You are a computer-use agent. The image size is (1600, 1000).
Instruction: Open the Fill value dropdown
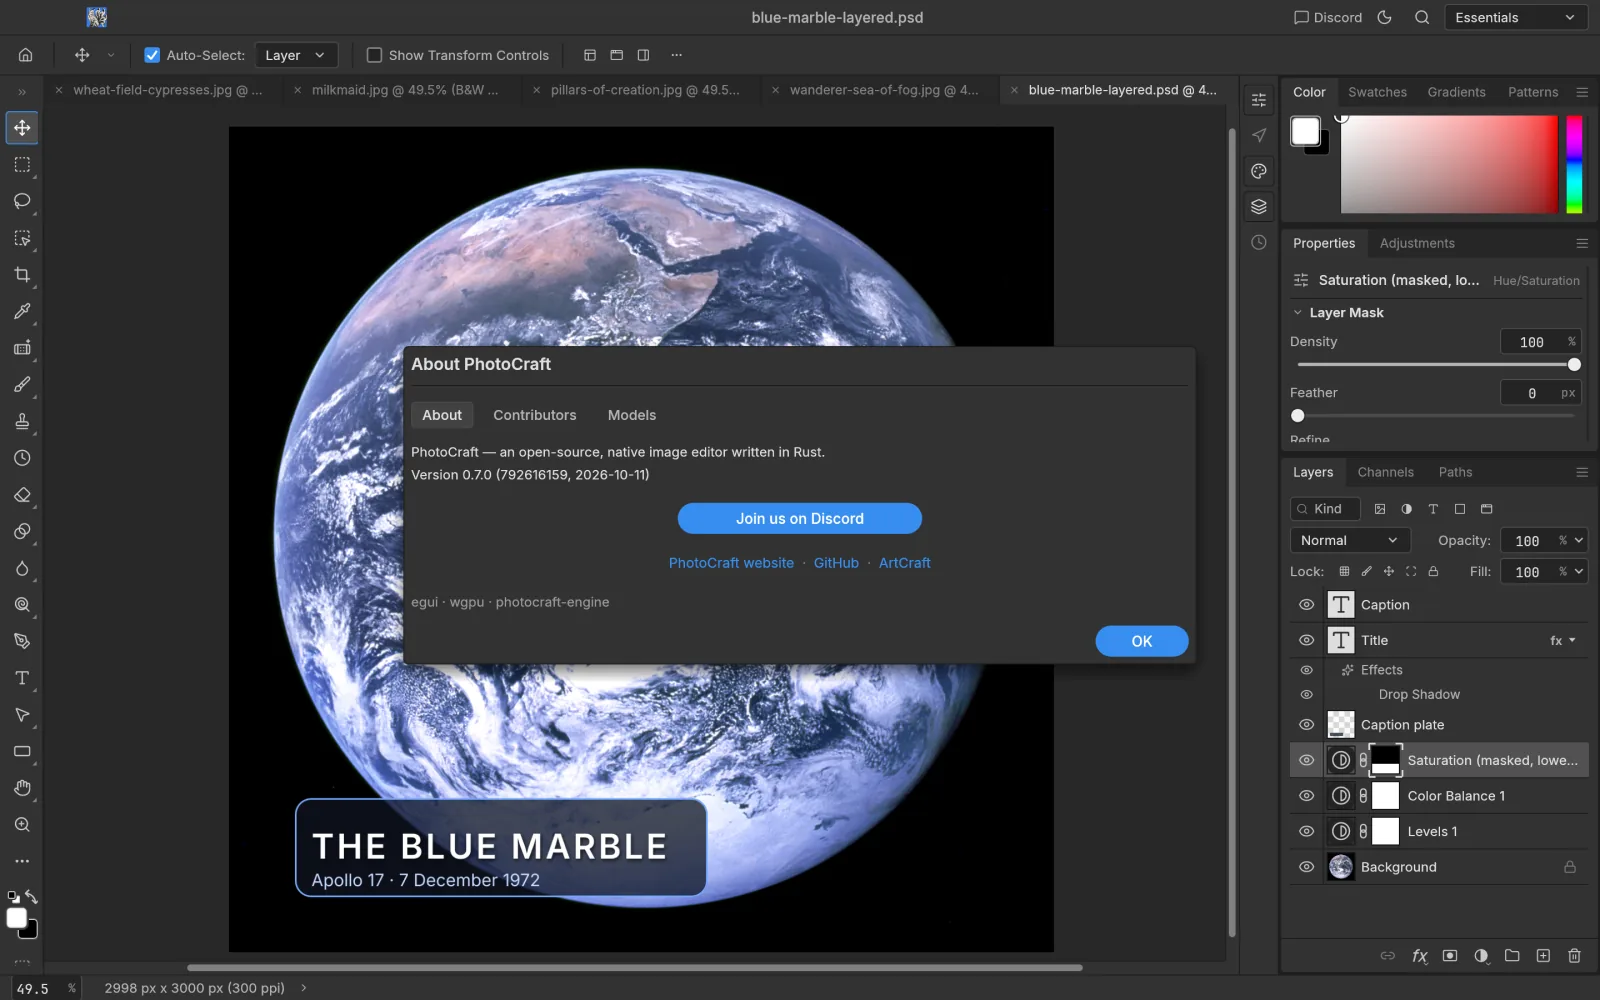(x=1579, y=572)
